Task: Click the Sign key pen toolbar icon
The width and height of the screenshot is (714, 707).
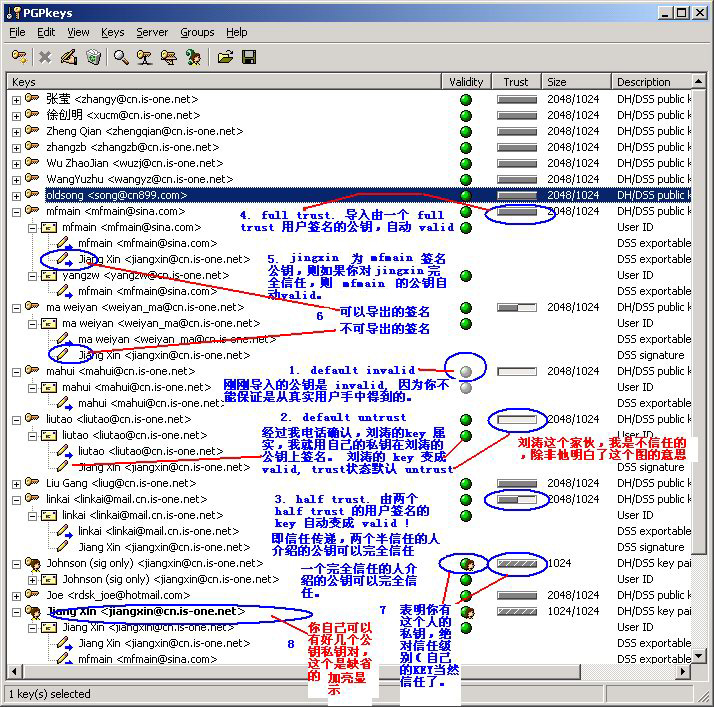Action: [69, 57]
